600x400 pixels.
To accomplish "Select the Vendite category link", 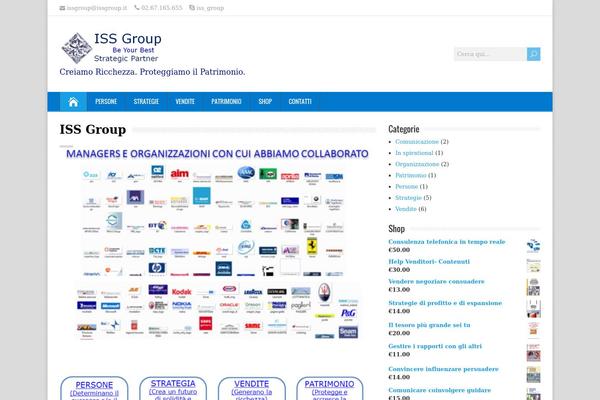I will [405, 208].
